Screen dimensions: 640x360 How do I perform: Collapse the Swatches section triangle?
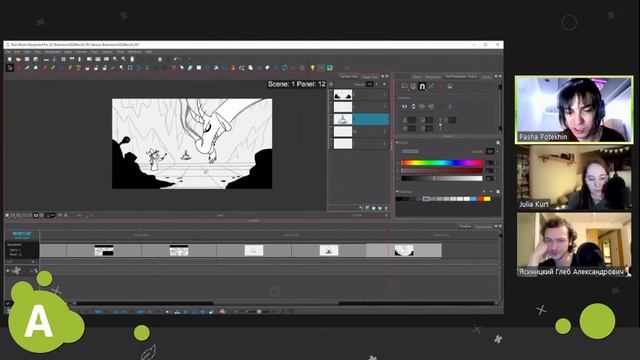tap(397, 191)
